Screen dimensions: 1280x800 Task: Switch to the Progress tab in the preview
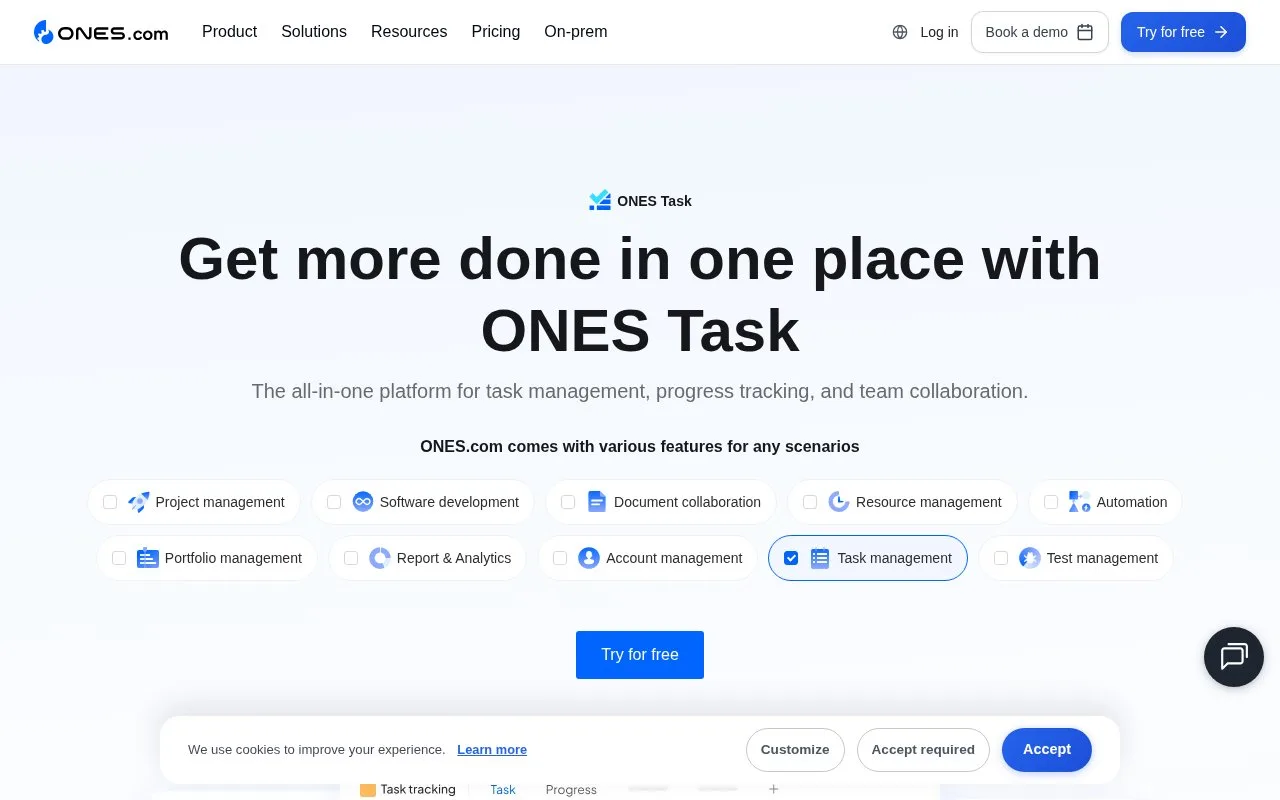coord(571,790)
